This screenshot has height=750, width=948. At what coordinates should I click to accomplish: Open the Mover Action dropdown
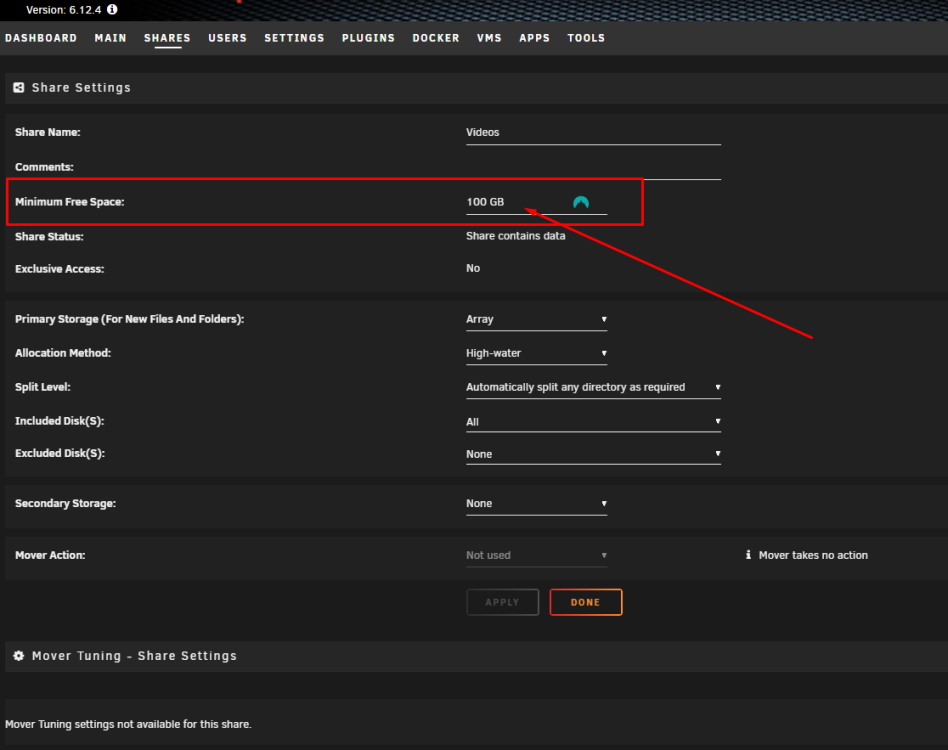coord(536,555)
